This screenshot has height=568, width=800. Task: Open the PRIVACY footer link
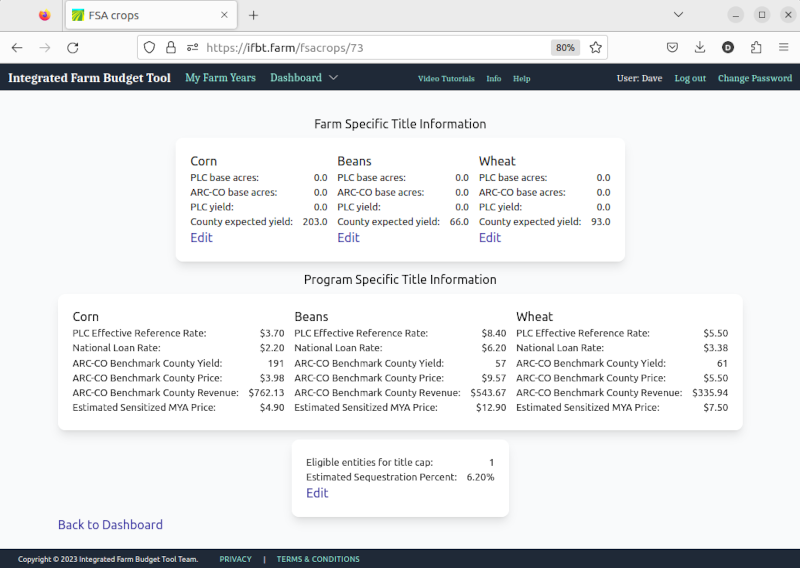click(236, 559)
